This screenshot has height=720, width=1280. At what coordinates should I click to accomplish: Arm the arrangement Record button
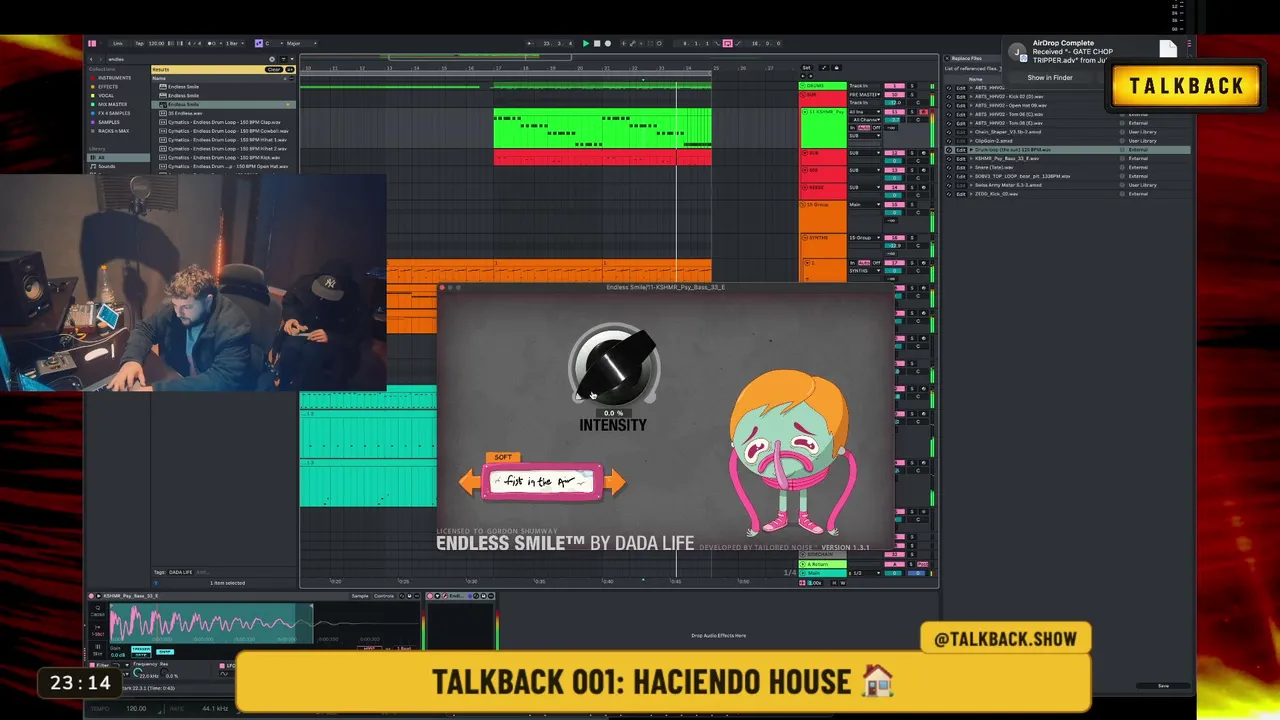pos(608,43)
